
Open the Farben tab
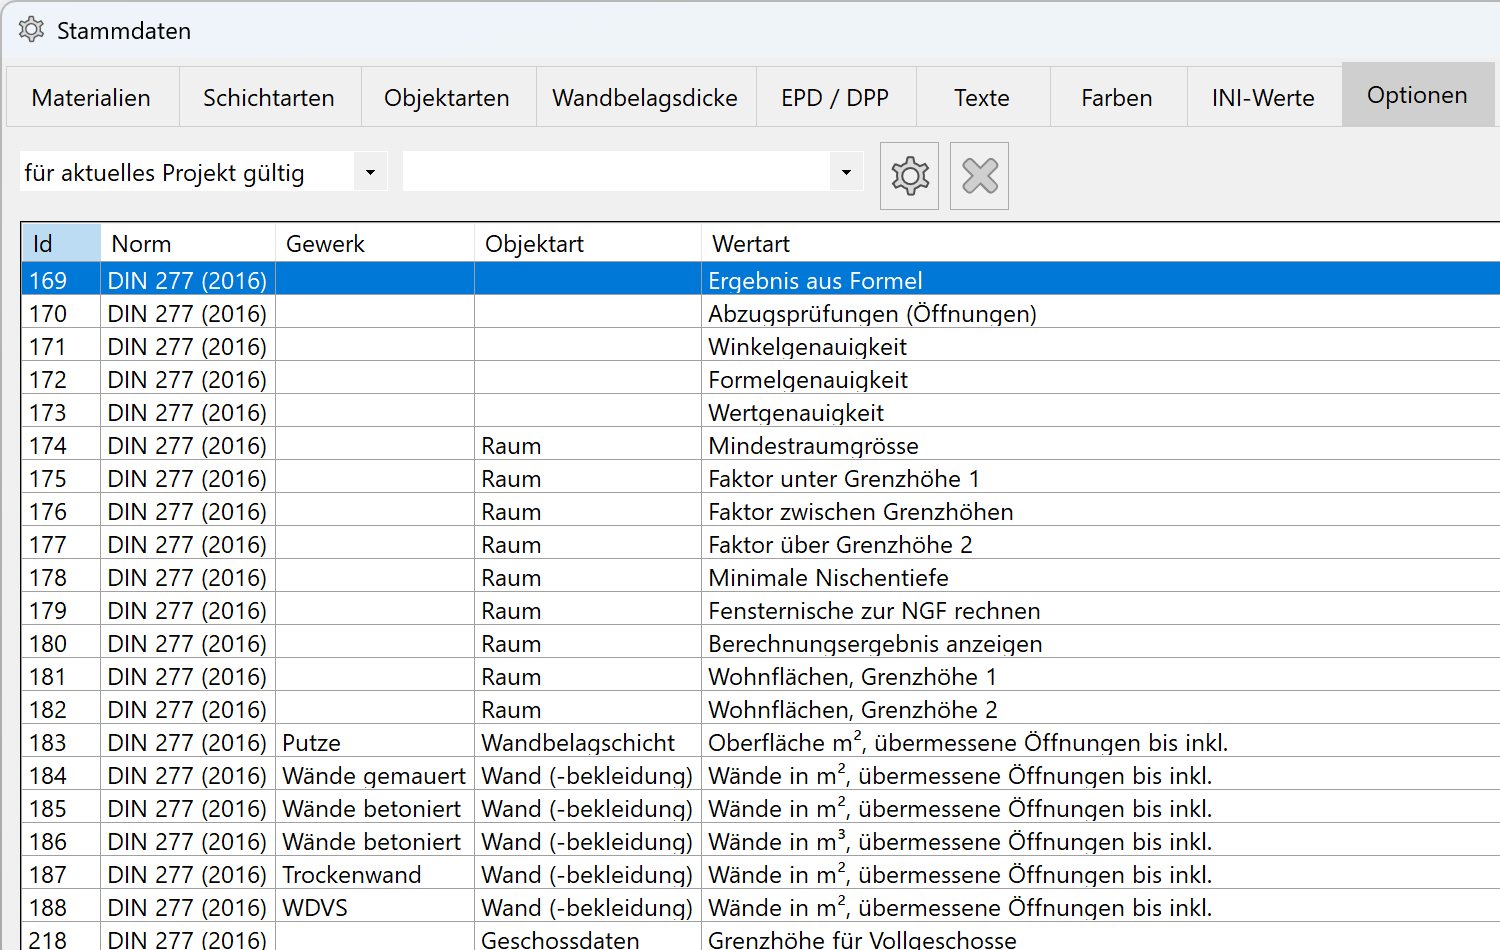tap(1117, 97)
